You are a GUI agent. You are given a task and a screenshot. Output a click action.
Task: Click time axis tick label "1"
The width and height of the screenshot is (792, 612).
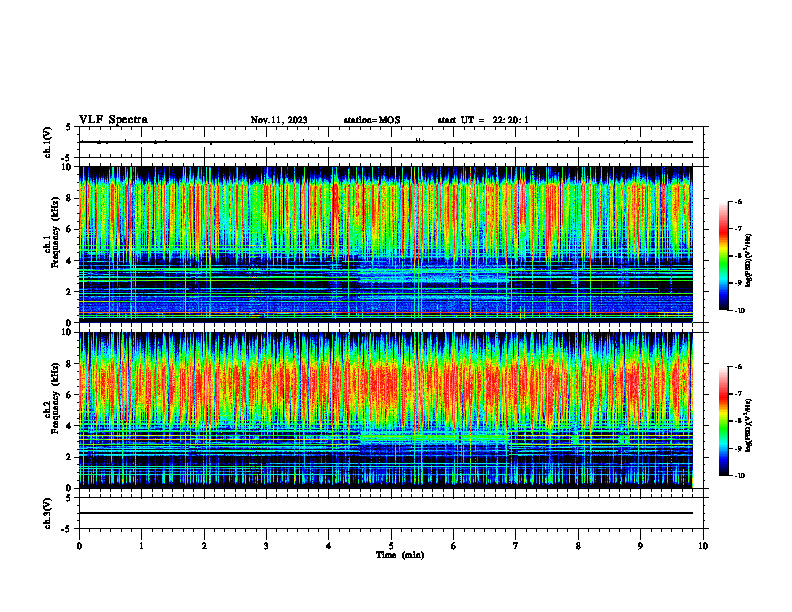pyautogui.click(x=141, y=546)
